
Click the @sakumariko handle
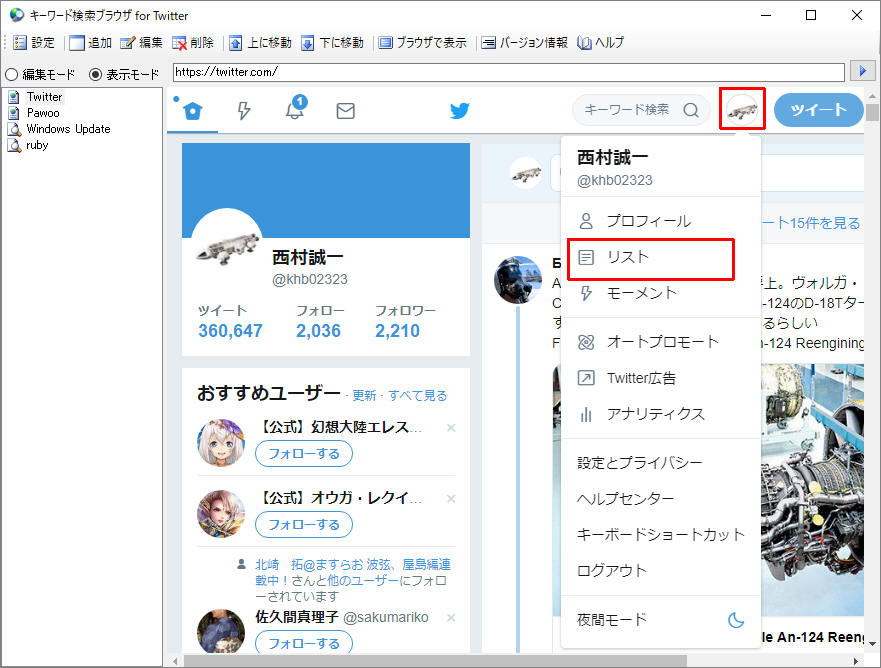click(x=385, y=617)
